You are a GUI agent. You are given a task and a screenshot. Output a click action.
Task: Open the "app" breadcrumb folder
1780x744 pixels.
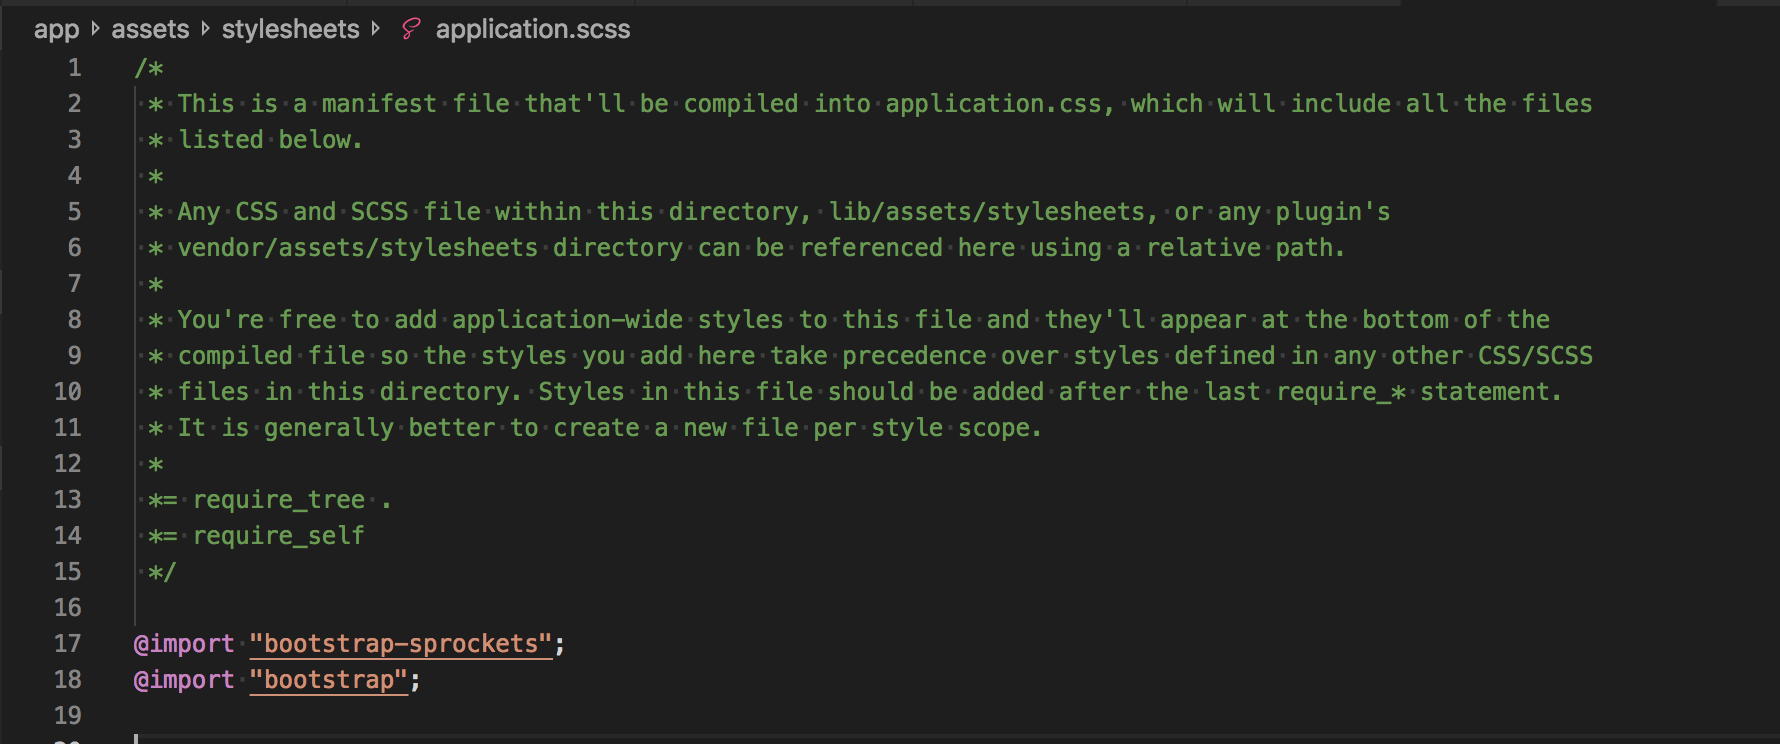point(56,29)
